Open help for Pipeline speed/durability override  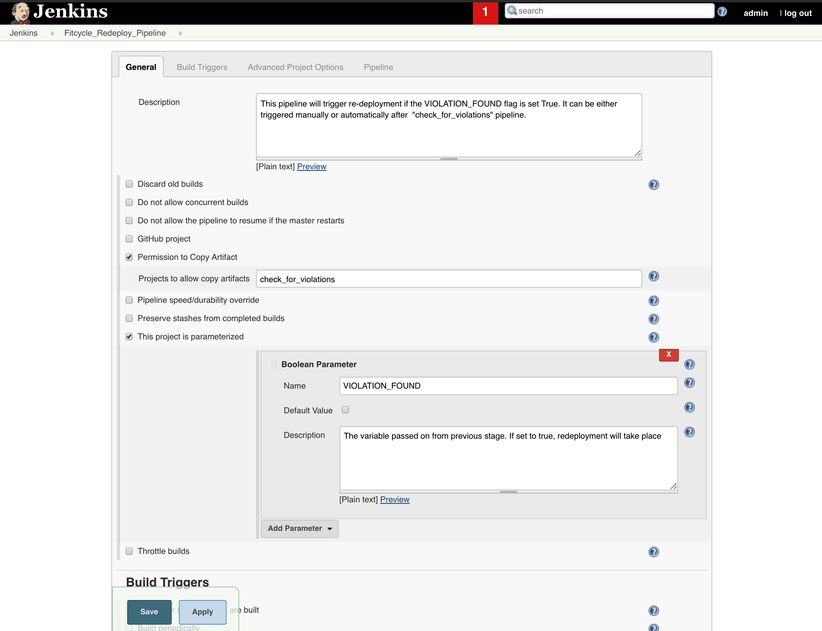point(654,301)
